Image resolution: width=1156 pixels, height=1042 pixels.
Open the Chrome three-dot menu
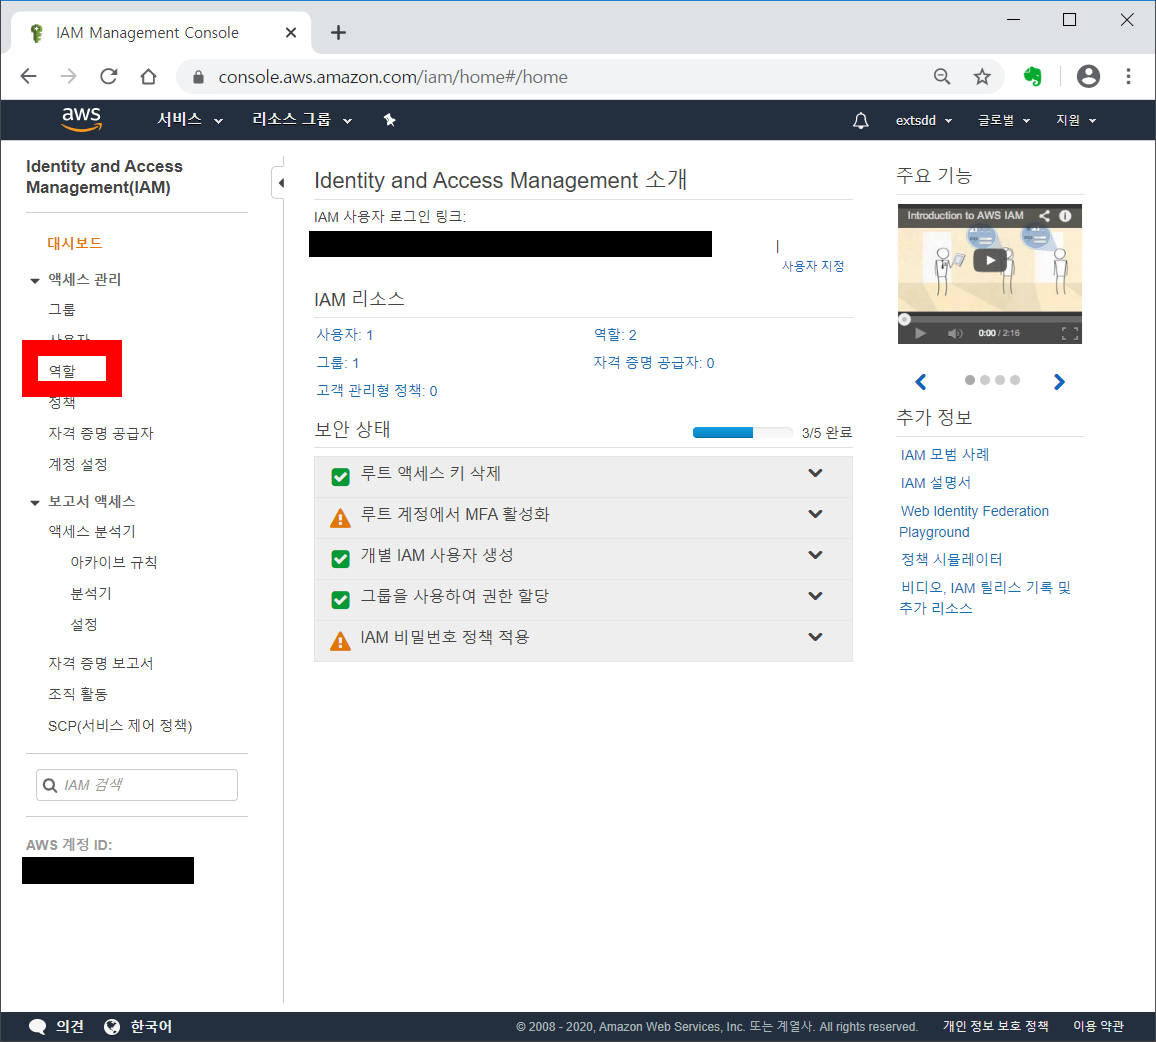click(x=1128, y=76)
